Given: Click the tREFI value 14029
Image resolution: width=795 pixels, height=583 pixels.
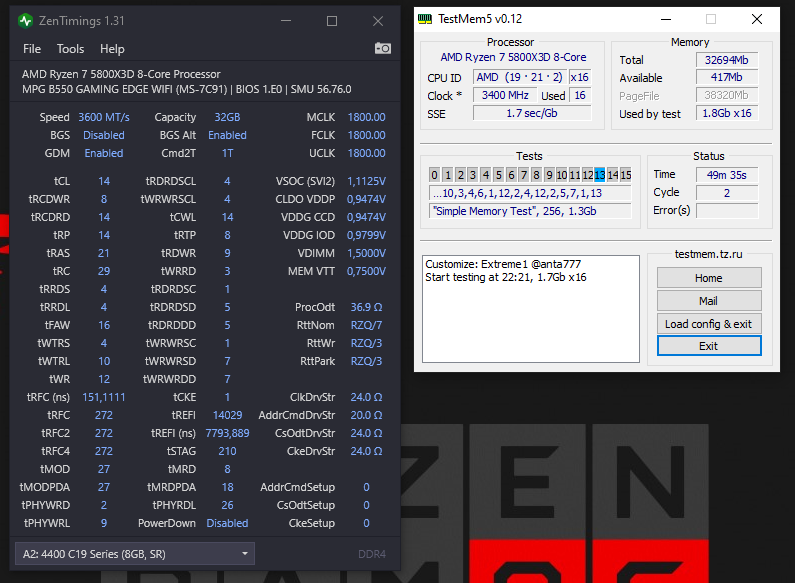Looking at the screenshot, I should tap(227, 415).
